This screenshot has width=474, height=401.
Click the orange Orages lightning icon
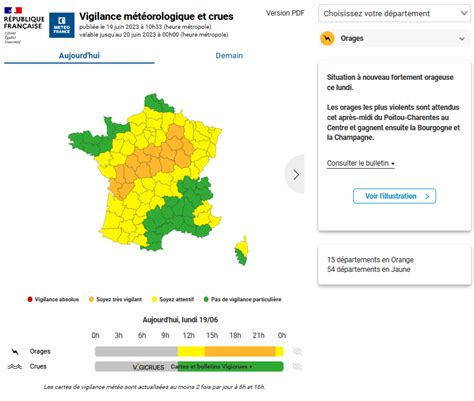pos(327,39)
